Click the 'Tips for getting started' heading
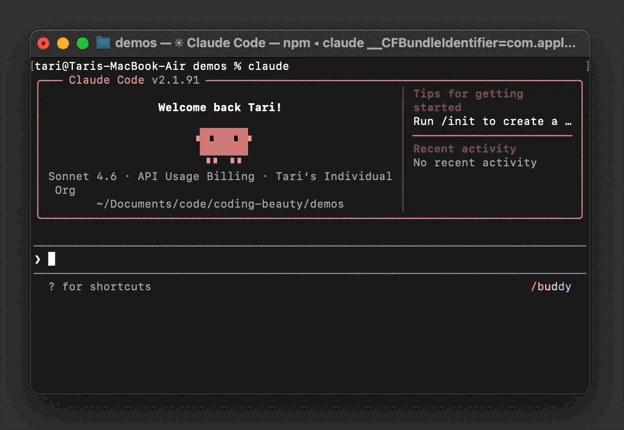The width and height of the screenshot is (624, 430). pos(468,100)
